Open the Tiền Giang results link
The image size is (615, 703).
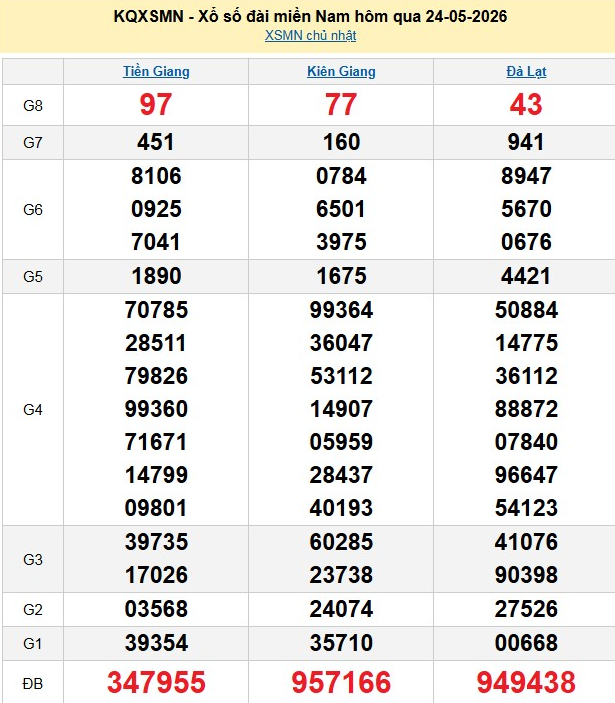pyautogui.click(x=156, y=71)
